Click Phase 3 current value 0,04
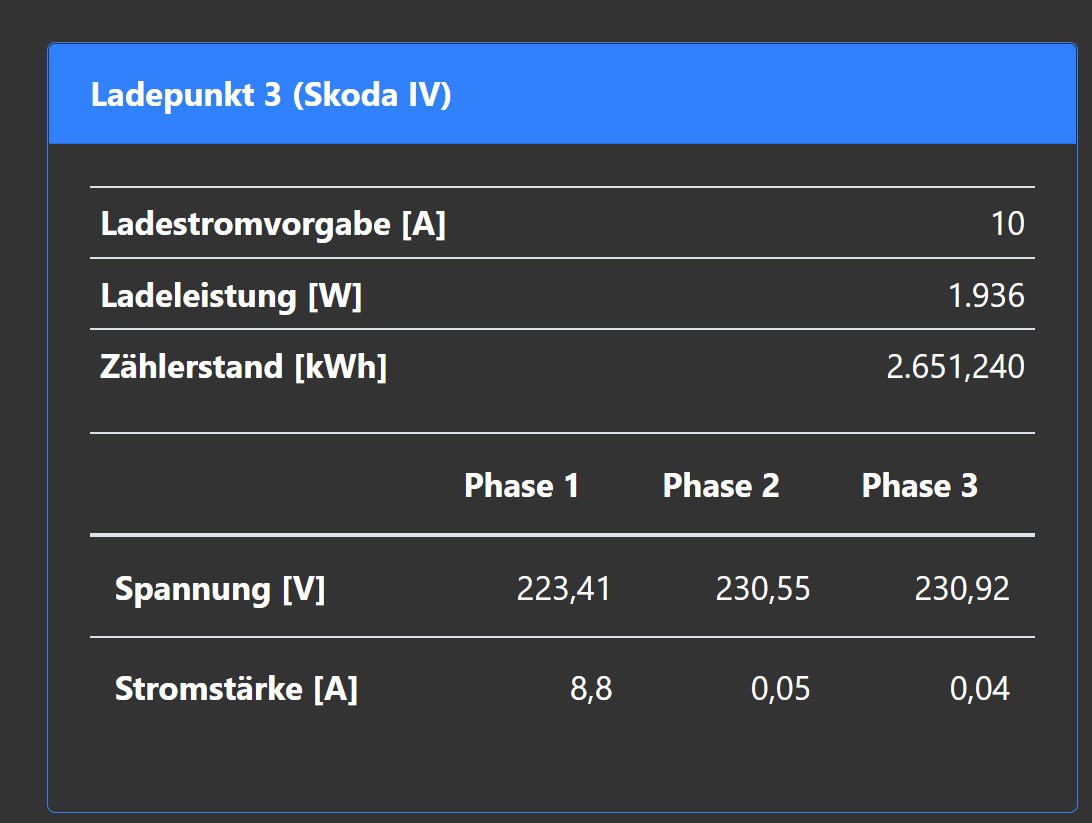The height and width of the screenshot is (823, 1092). tap(979, 690)
